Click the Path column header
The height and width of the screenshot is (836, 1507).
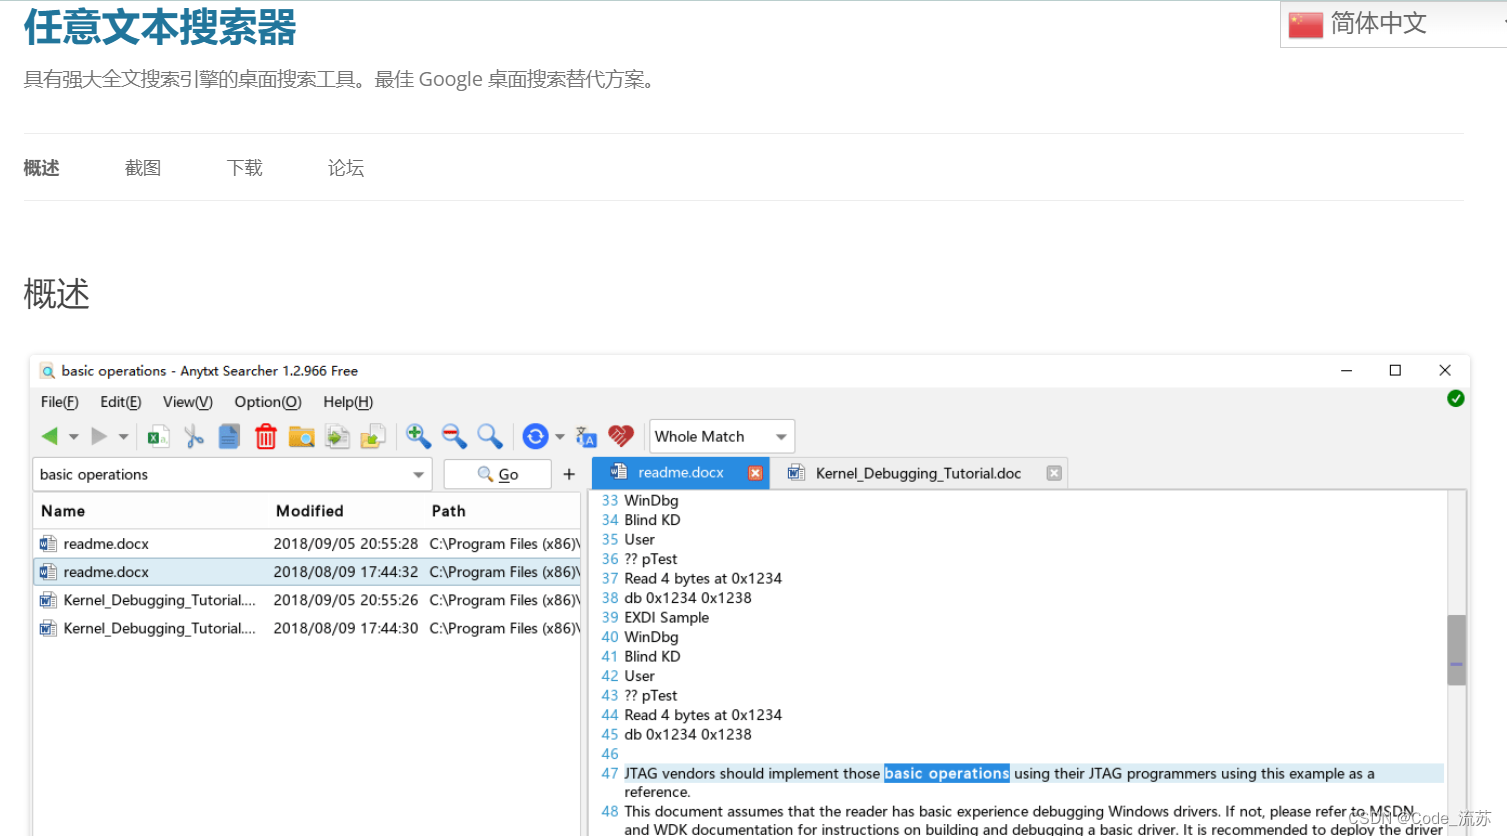coord(449,511)
